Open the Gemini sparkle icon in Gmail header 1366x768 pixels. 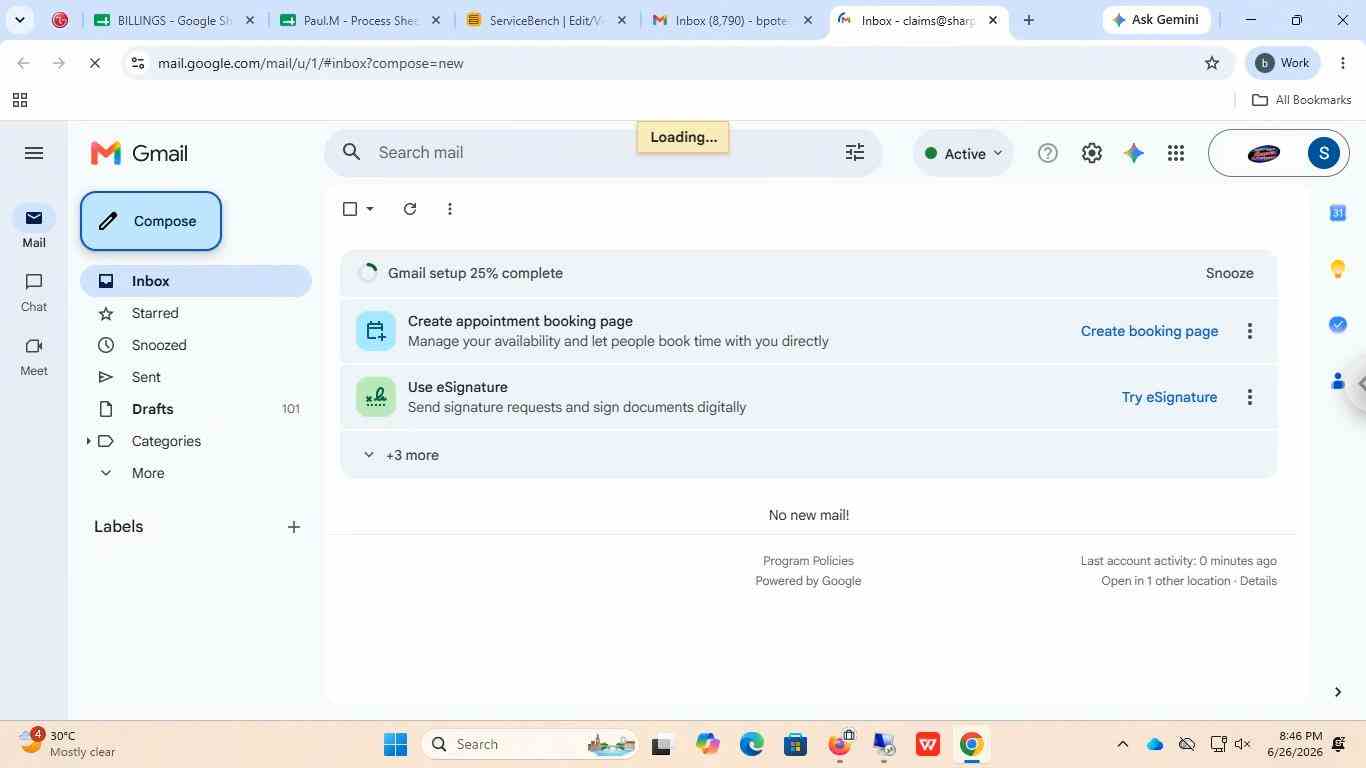(x=1133, y=153)
